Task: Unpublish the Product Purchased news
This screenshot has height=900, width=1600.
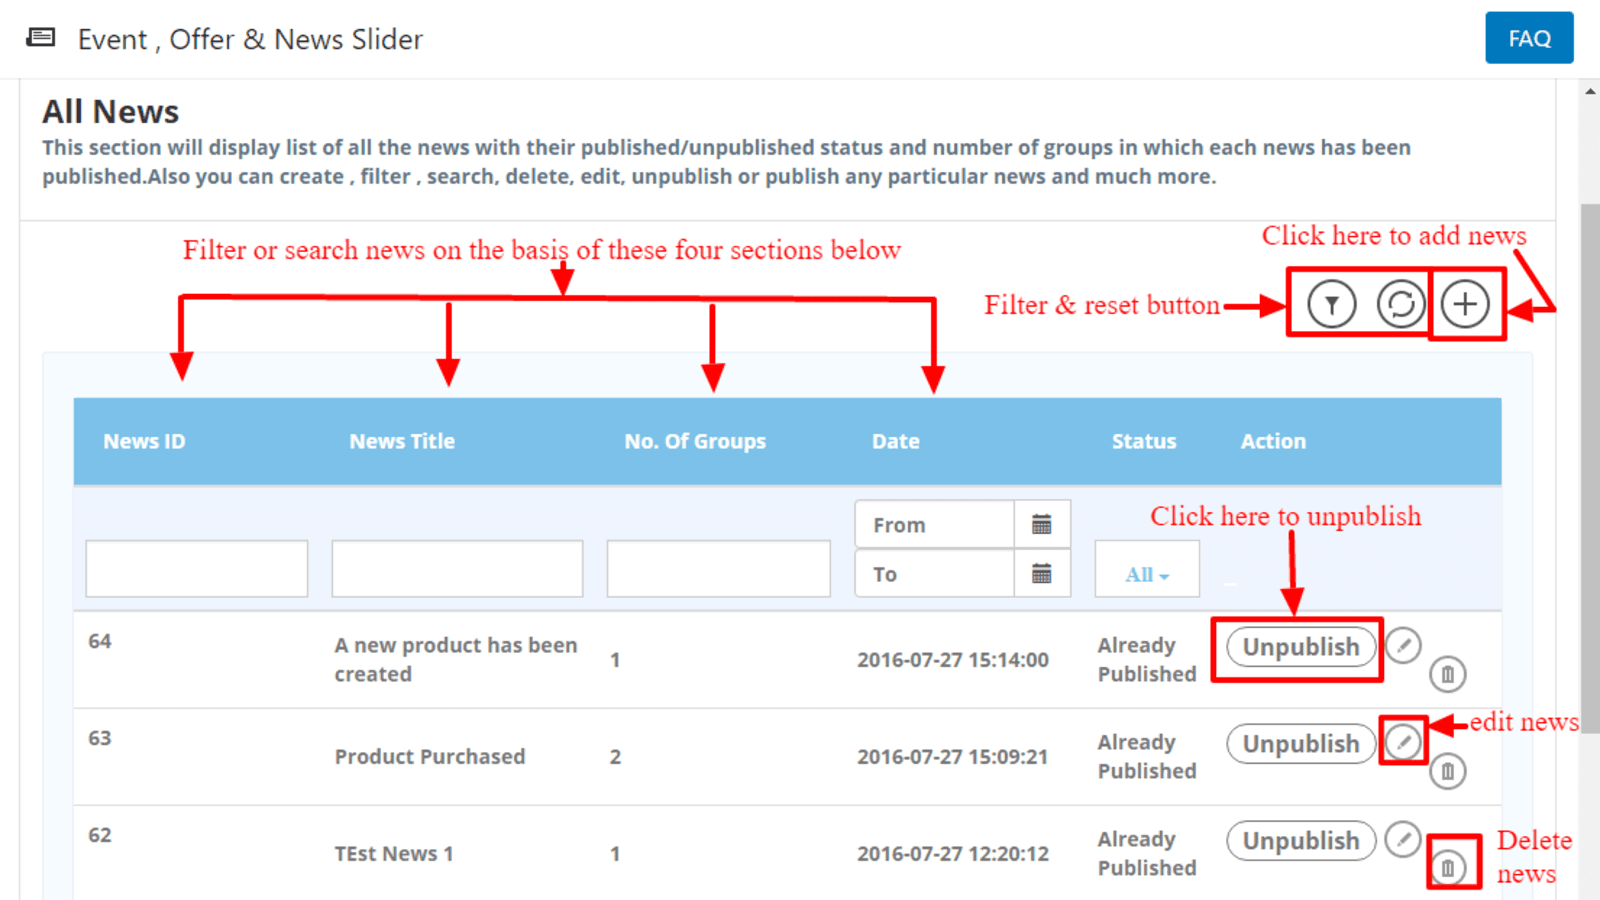Action: tap(1300, 744)
